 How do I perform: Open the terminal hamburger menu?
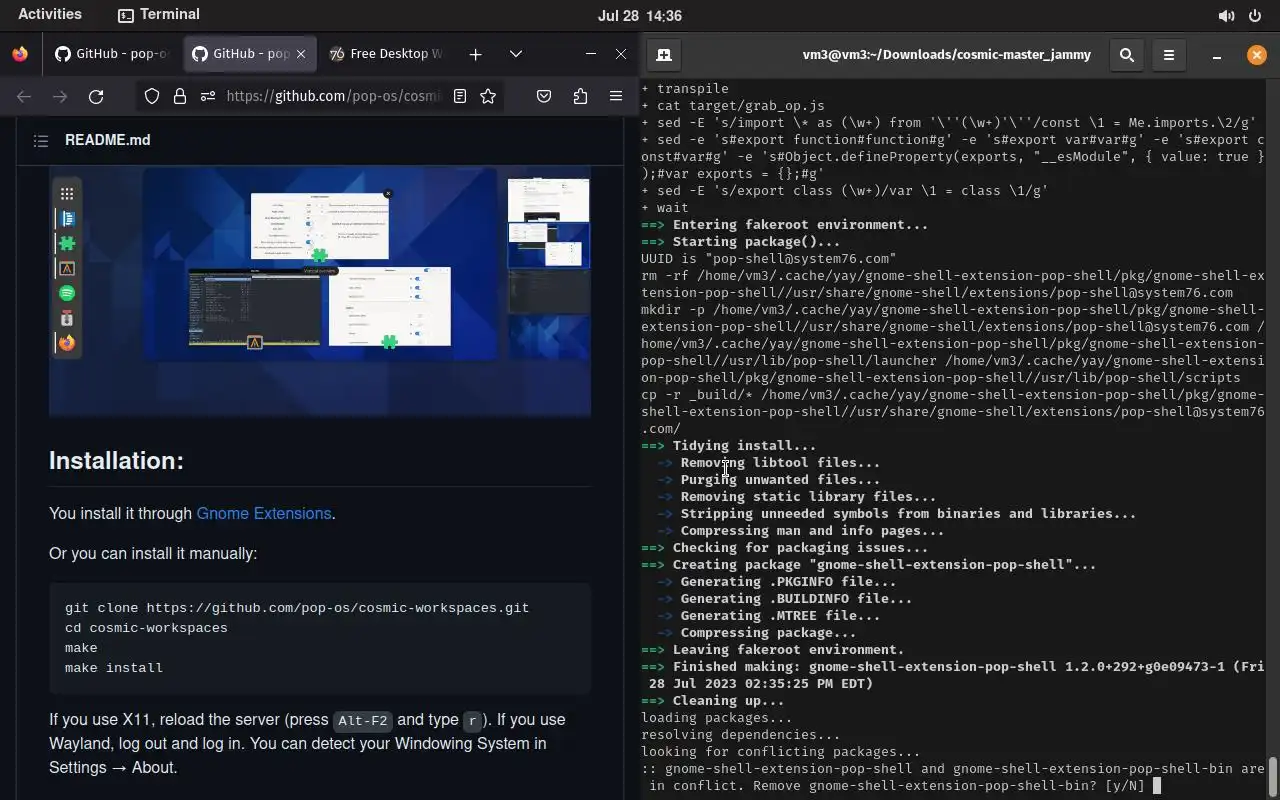point(1169,55)
